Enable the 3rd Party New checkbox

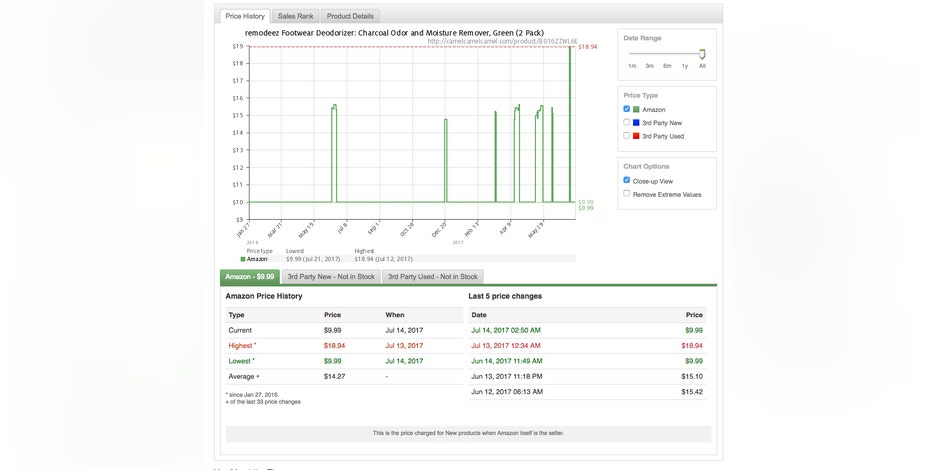[x=626, y=122]
